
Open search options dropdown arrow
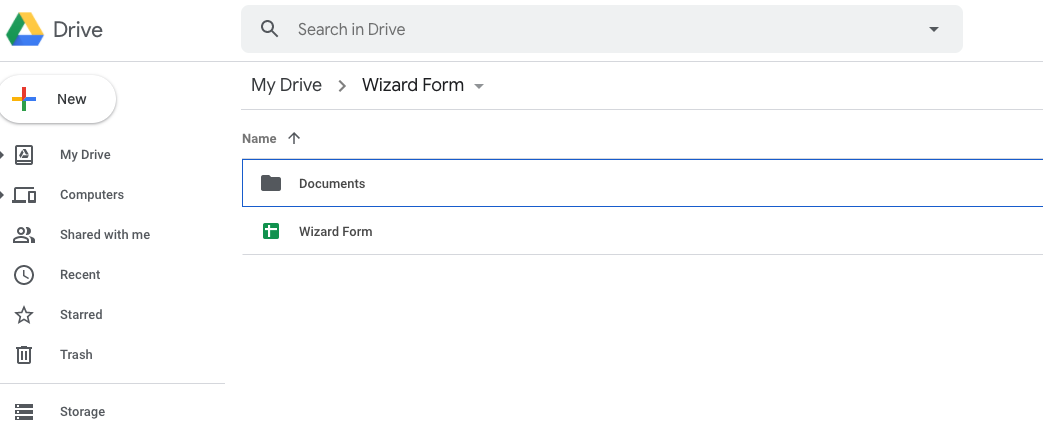point(934,29)
